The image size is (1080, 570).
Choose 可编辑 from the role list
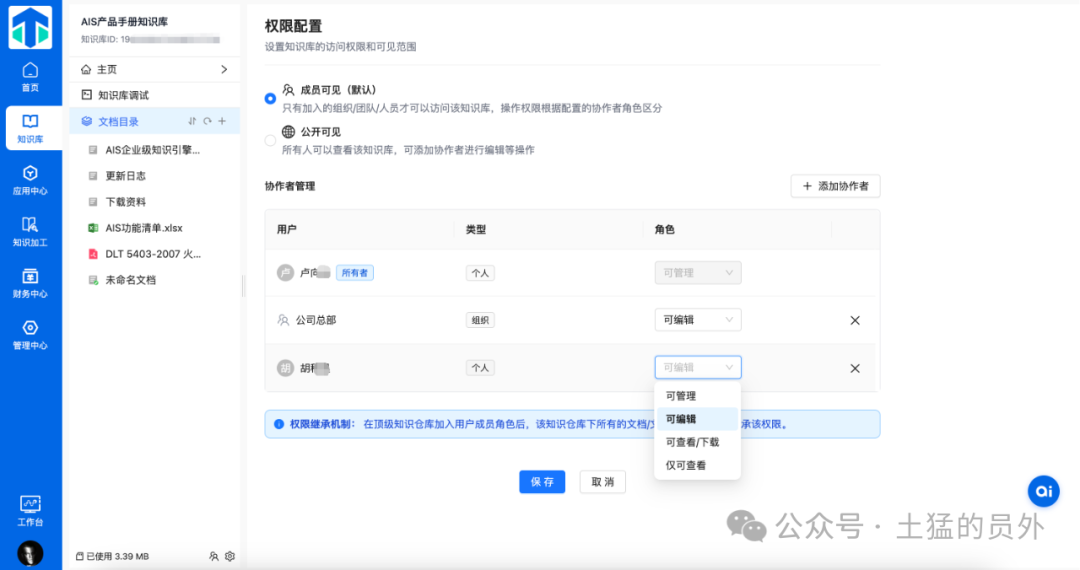(697, 419)
